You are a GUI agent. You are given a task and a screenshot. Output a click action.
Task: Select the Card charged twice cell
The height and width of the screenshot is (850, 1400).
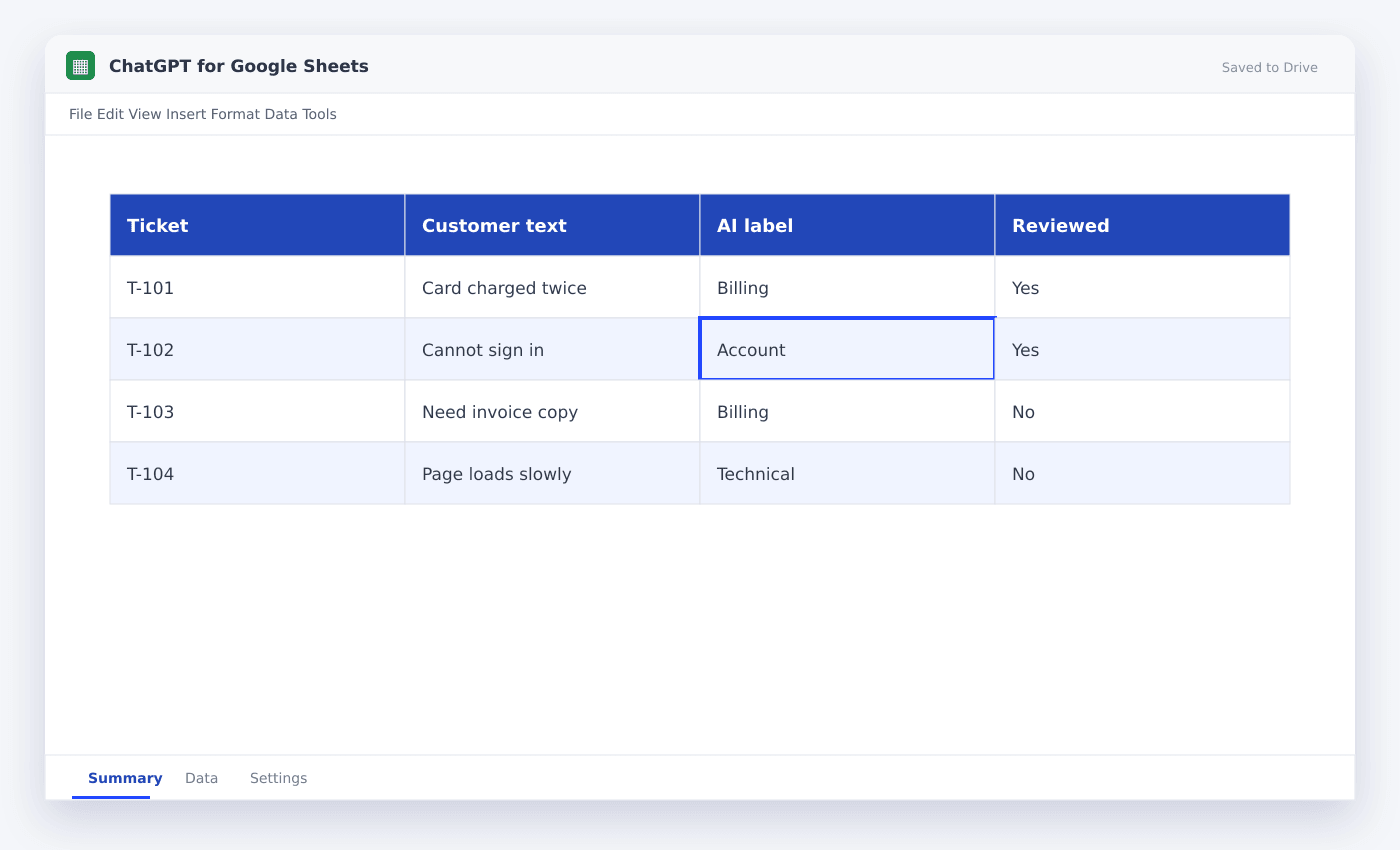point(553,287)
